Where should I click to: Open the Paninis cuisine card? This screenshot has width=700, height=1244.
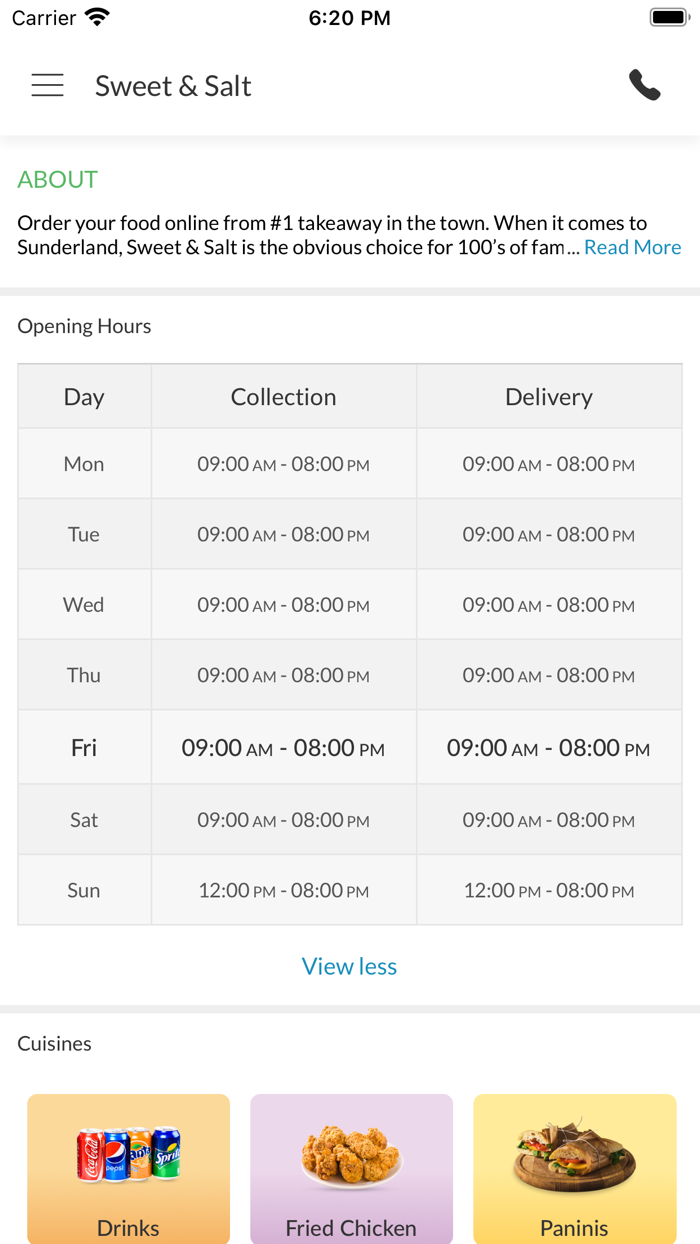574,1168
